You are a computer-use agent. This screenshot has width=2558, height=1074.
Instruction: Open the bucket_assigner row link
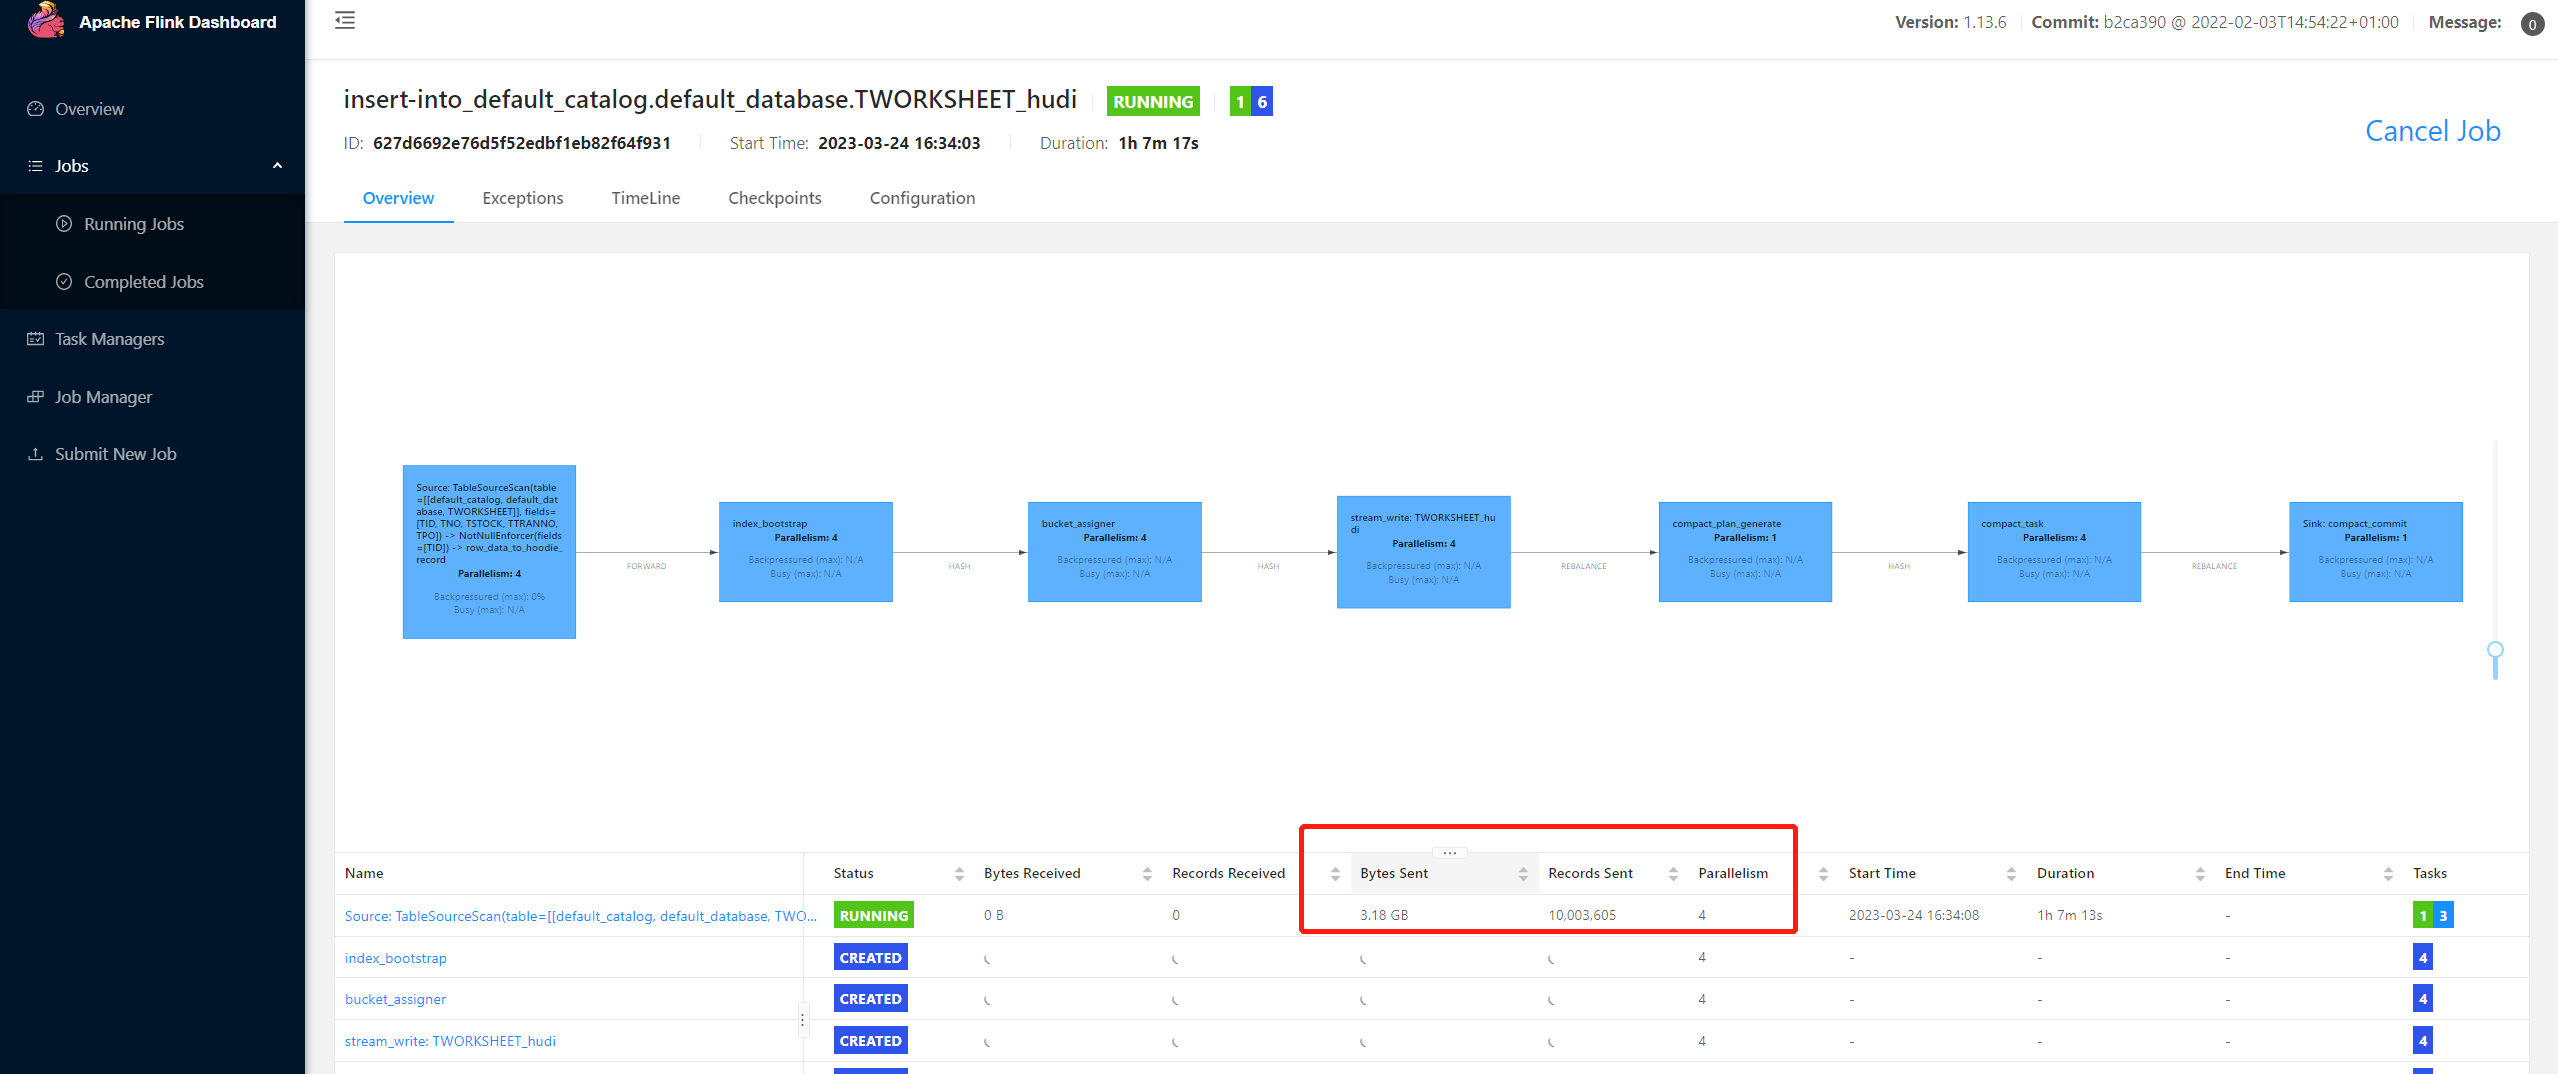point(395,999)
